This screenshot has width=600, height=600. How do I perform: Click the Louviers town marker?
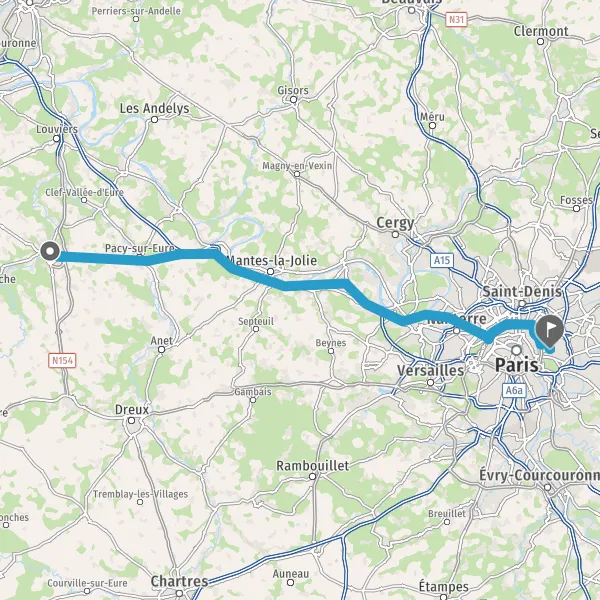tap(57, 139)
